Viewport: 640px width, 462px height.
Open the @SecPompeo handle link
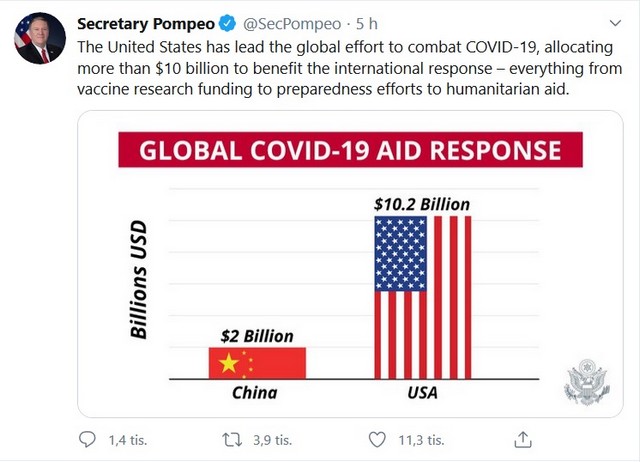[292, 24]
